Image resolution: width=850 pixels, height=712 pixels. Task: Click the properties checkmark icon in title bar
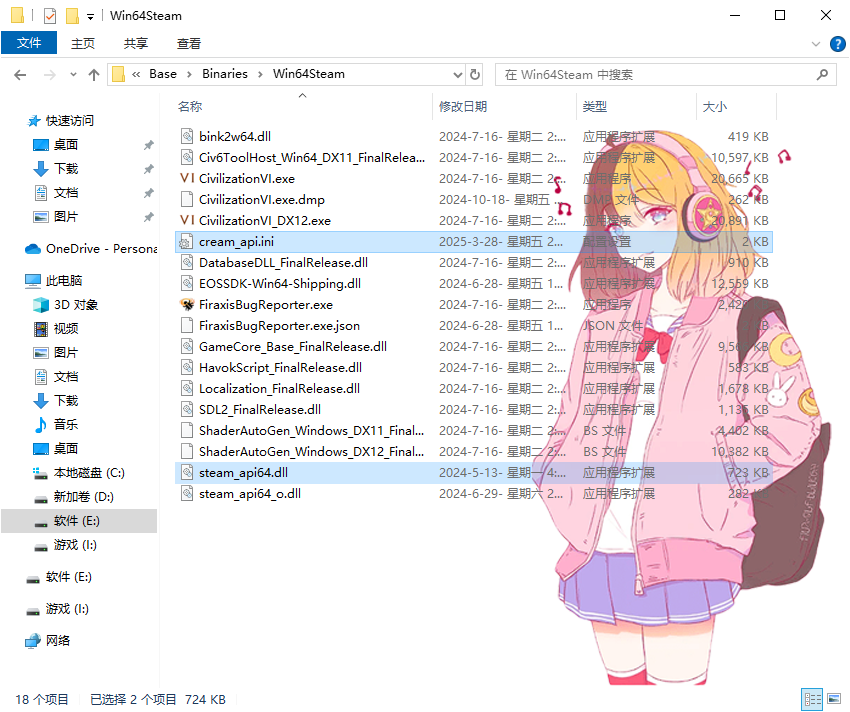point(50,16)
